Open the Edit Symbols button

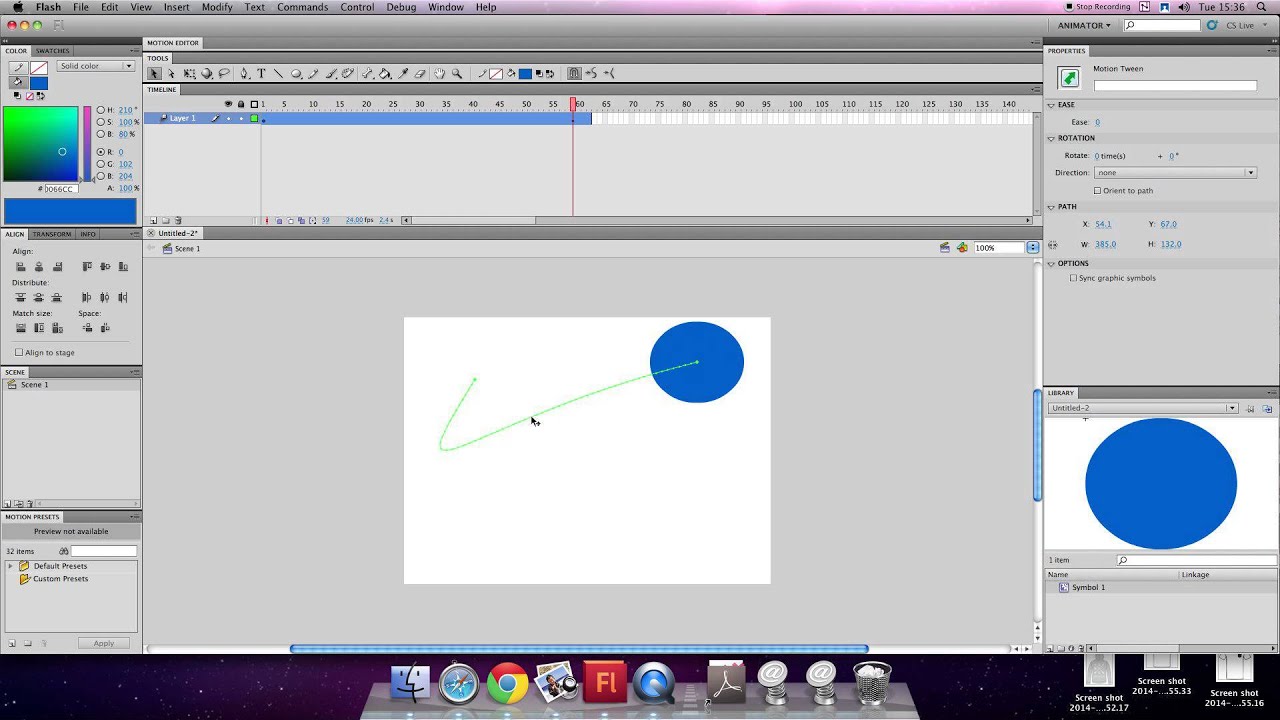[x=962, y=248]
